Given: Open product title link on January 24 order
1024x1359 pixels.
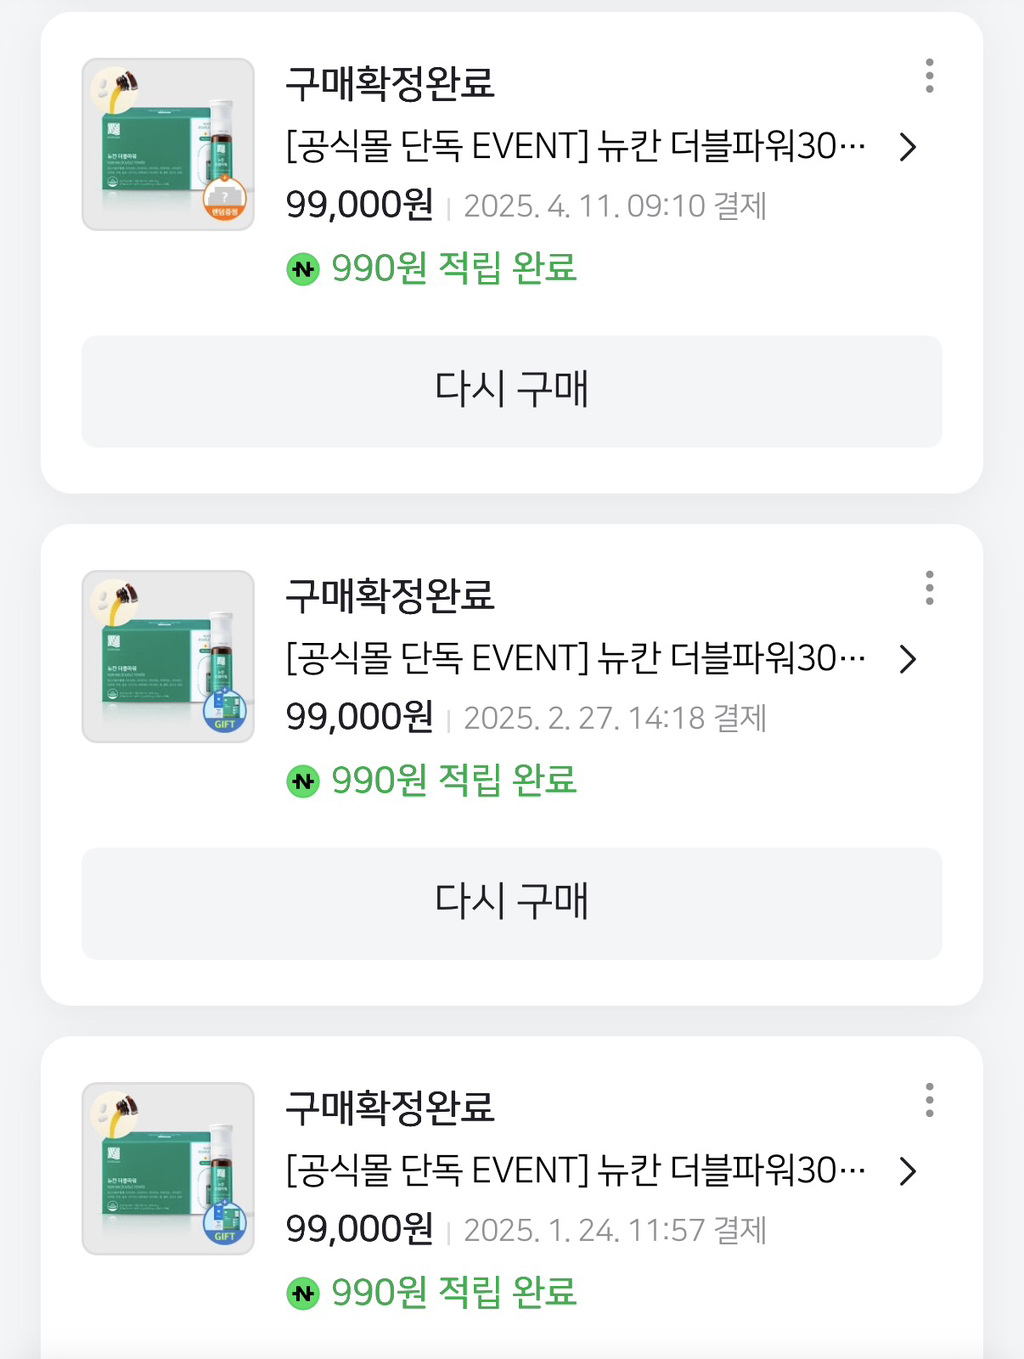Looking at the screenshot, I should tap(575, 1171).
